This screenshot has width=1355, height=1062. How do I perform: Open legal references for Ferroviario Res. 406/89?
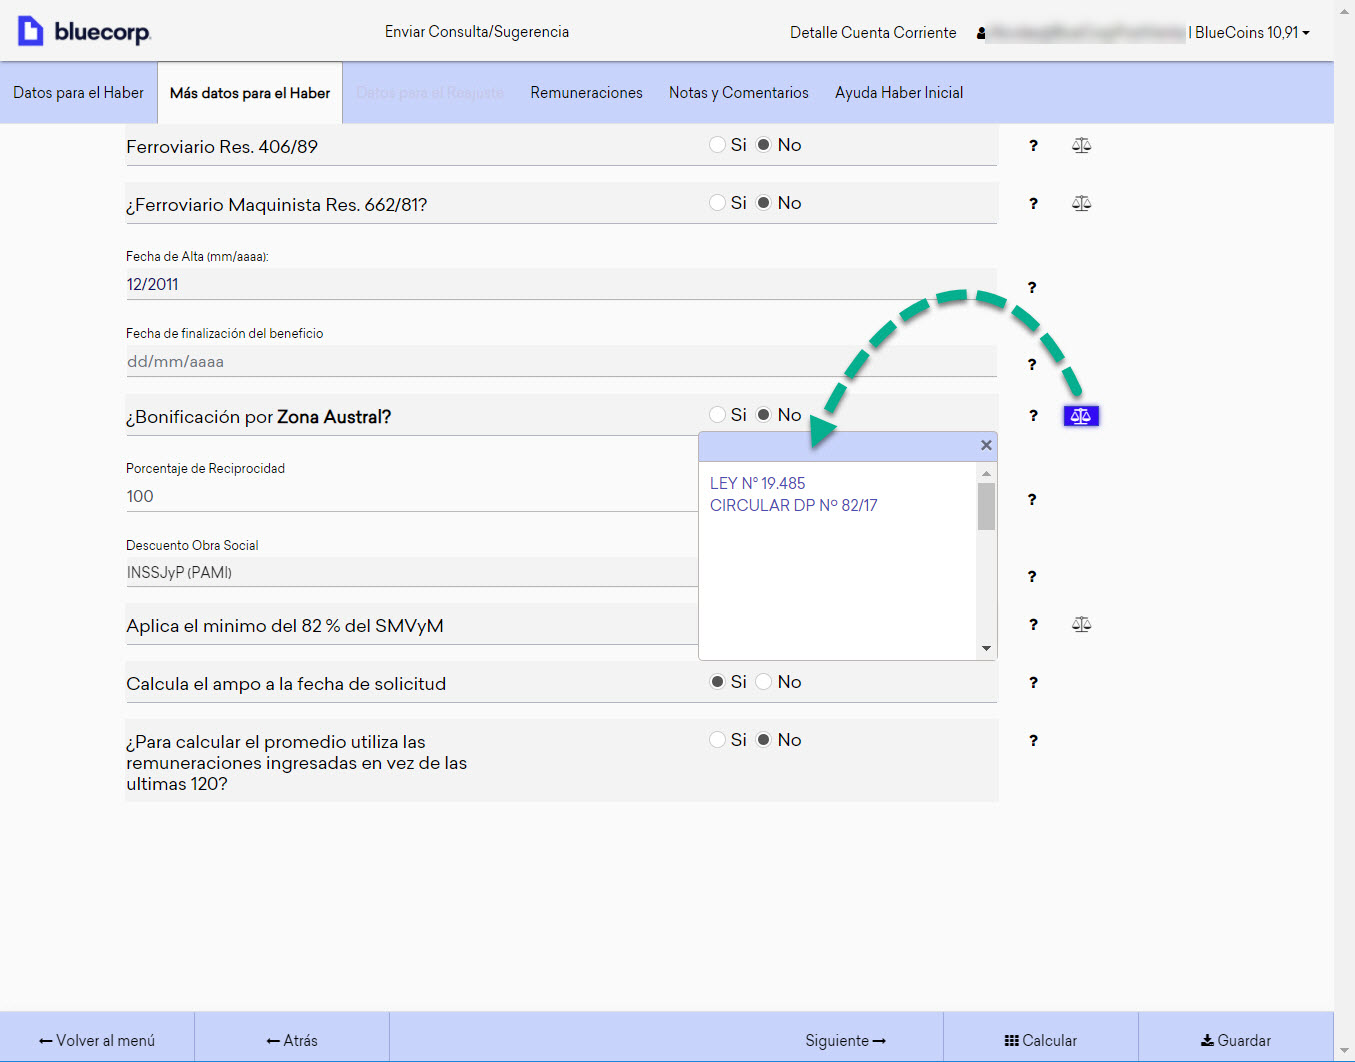[x=1081, y=146]
